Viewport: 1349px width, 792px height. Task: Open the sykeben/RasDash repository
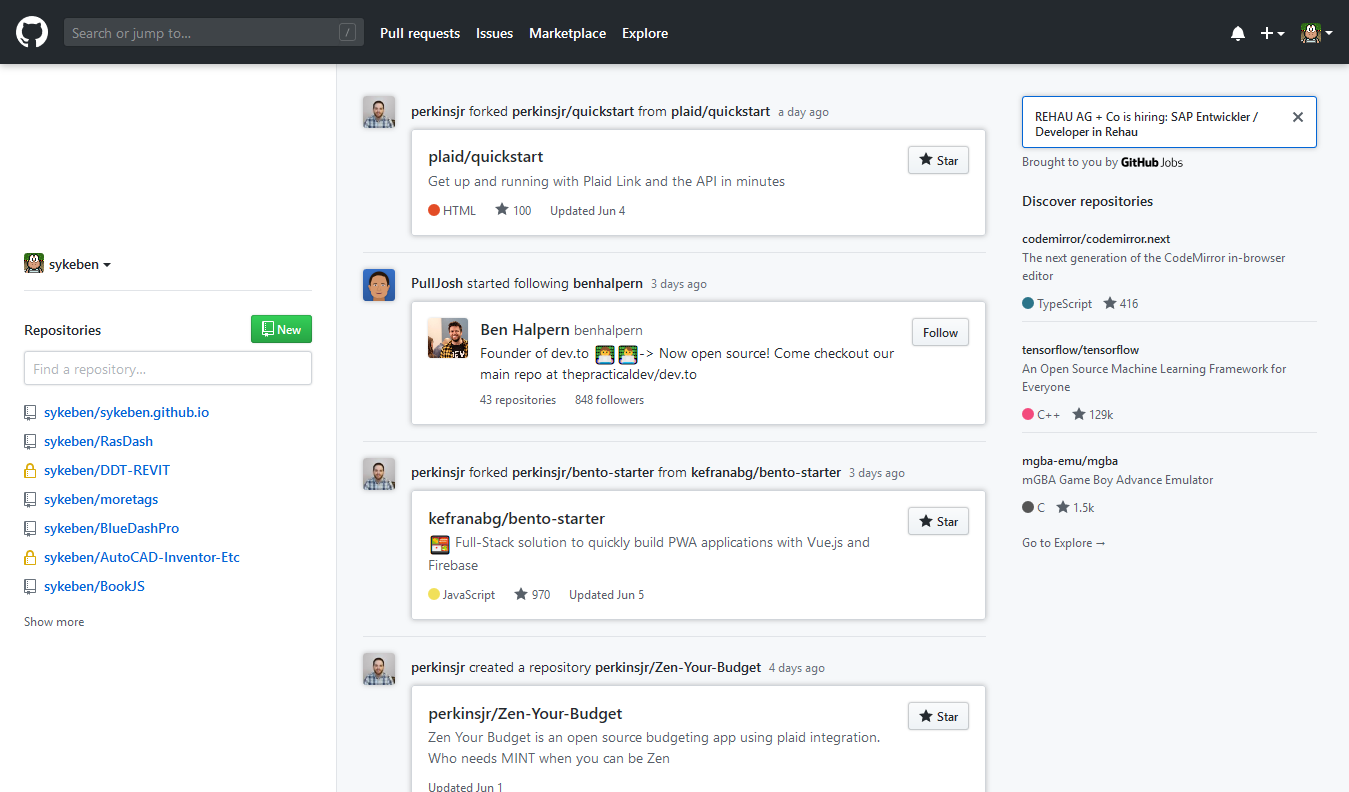(x=98, y=441)
